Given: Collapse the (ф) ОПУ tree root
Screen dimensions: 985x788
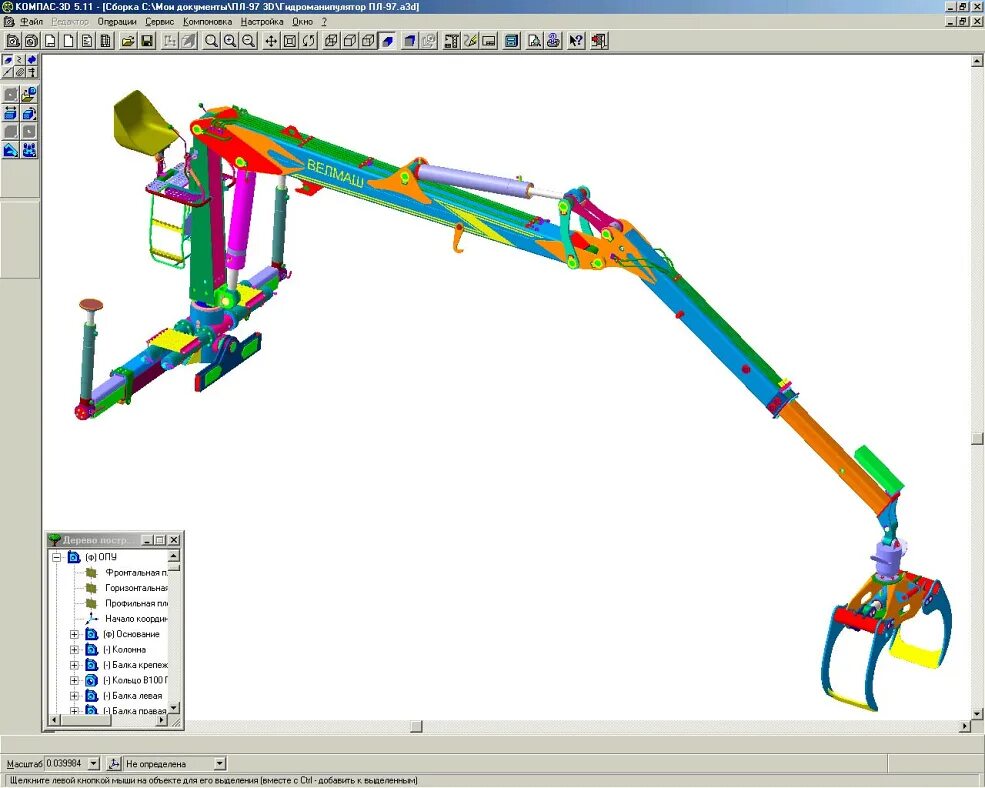Looking at the screenshot, I should click(57, 557).
